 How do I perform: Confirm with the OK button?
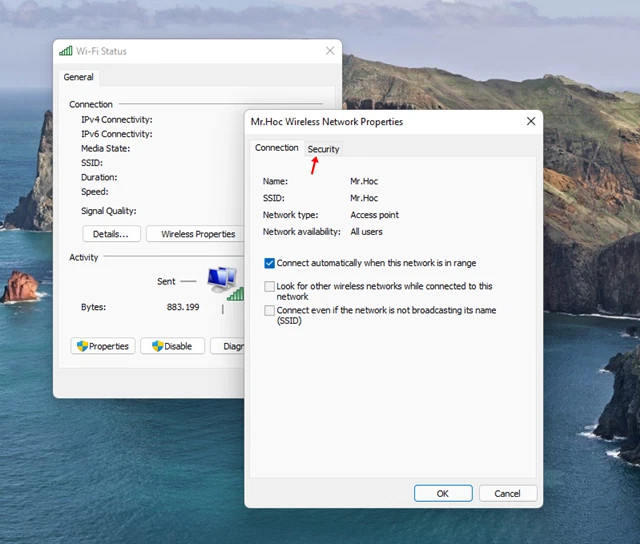point(443,493)
